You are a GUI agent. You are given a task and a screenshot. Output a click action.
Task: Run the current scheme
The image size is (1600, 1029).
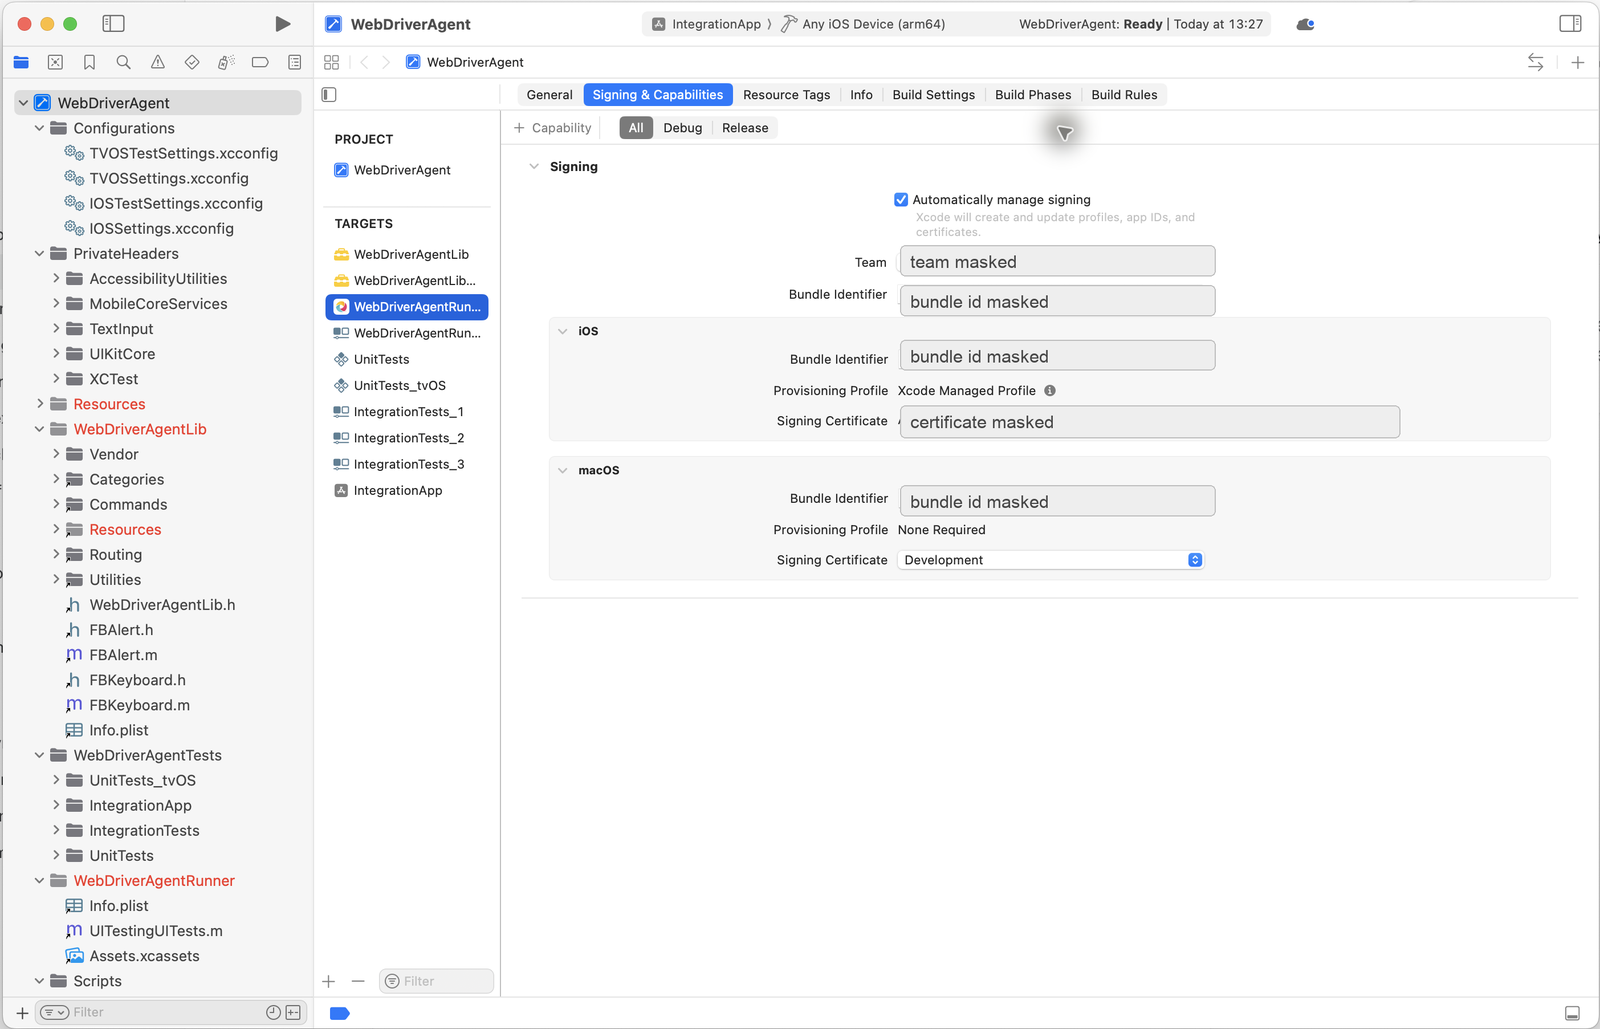(283, 23)
